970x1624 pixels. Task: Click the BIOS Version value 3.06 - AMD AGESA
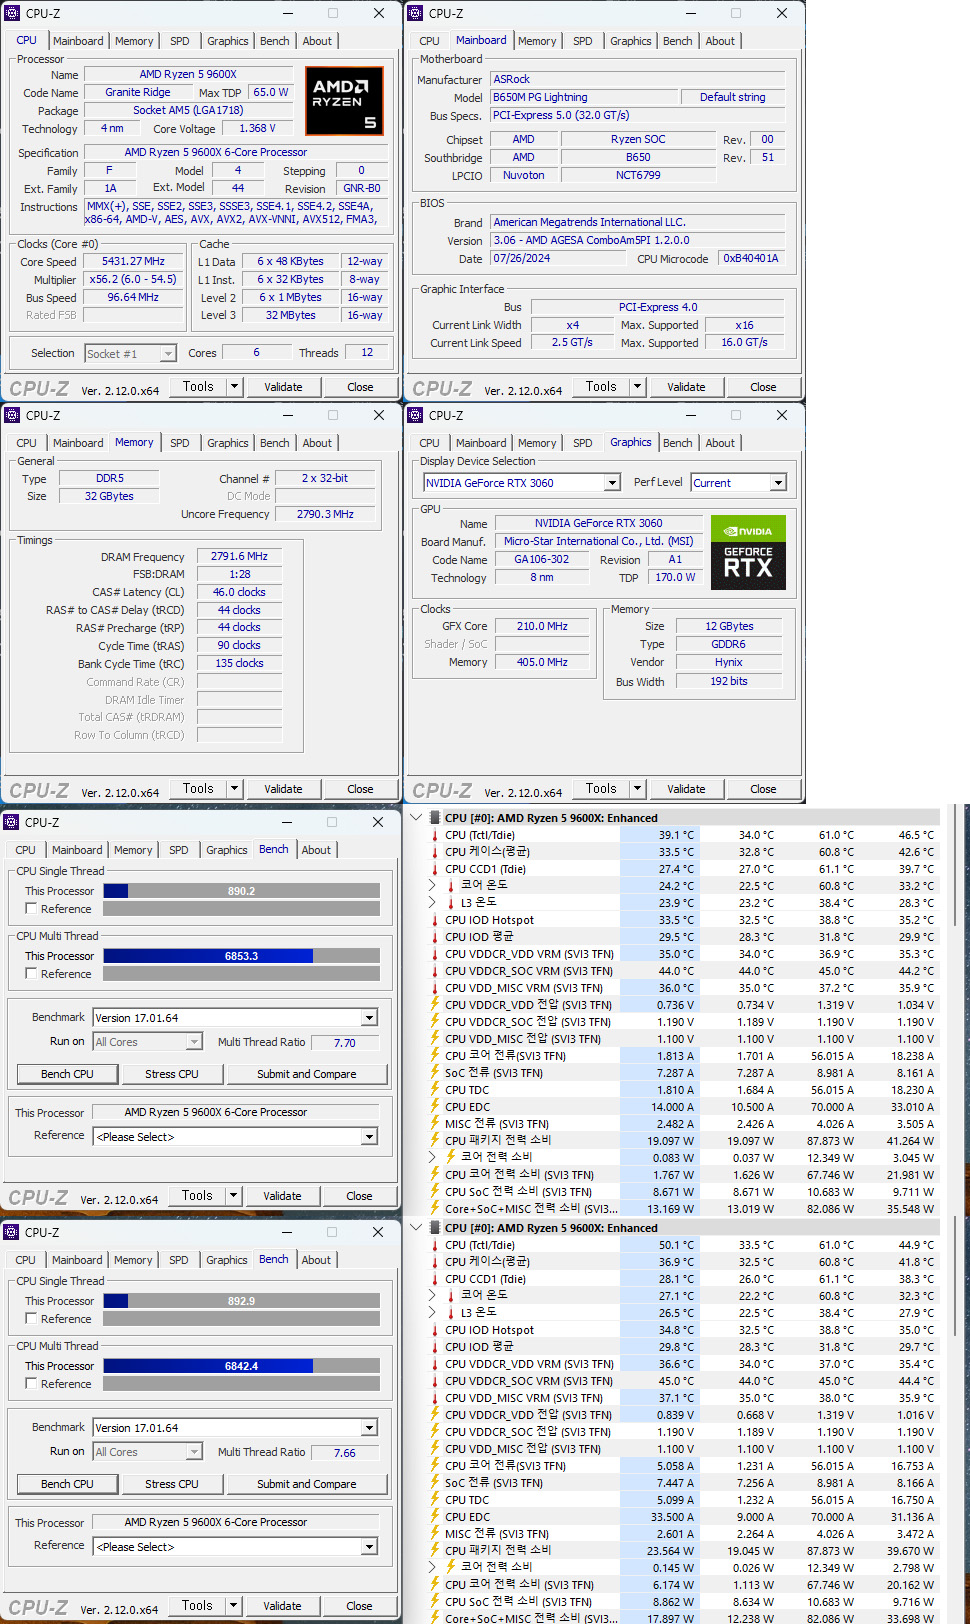click(637, 240)
